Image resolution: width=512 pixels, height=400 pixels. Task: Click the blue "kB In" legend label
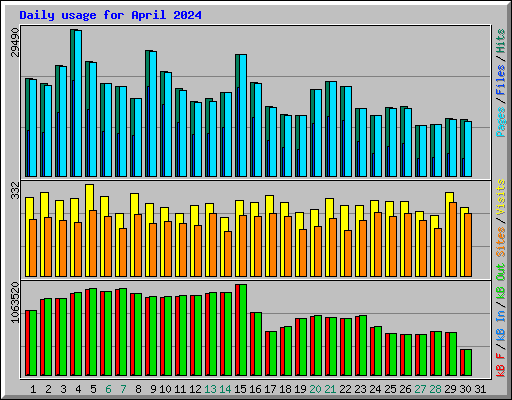click(x=501, y=325)
